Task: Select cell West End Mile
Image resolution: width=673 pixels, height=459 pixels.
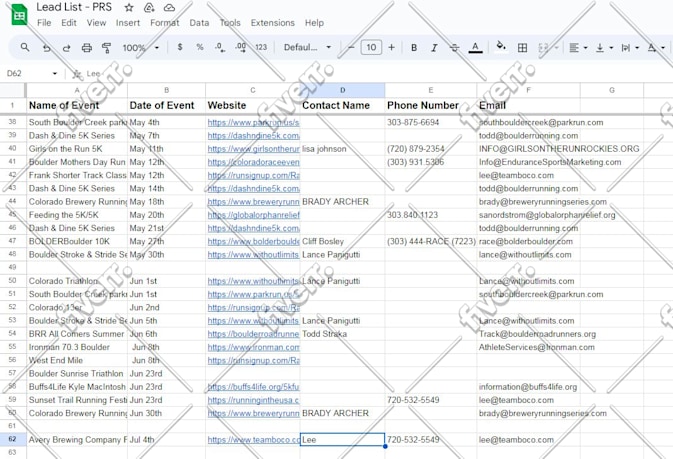Action: pos(77,361)
